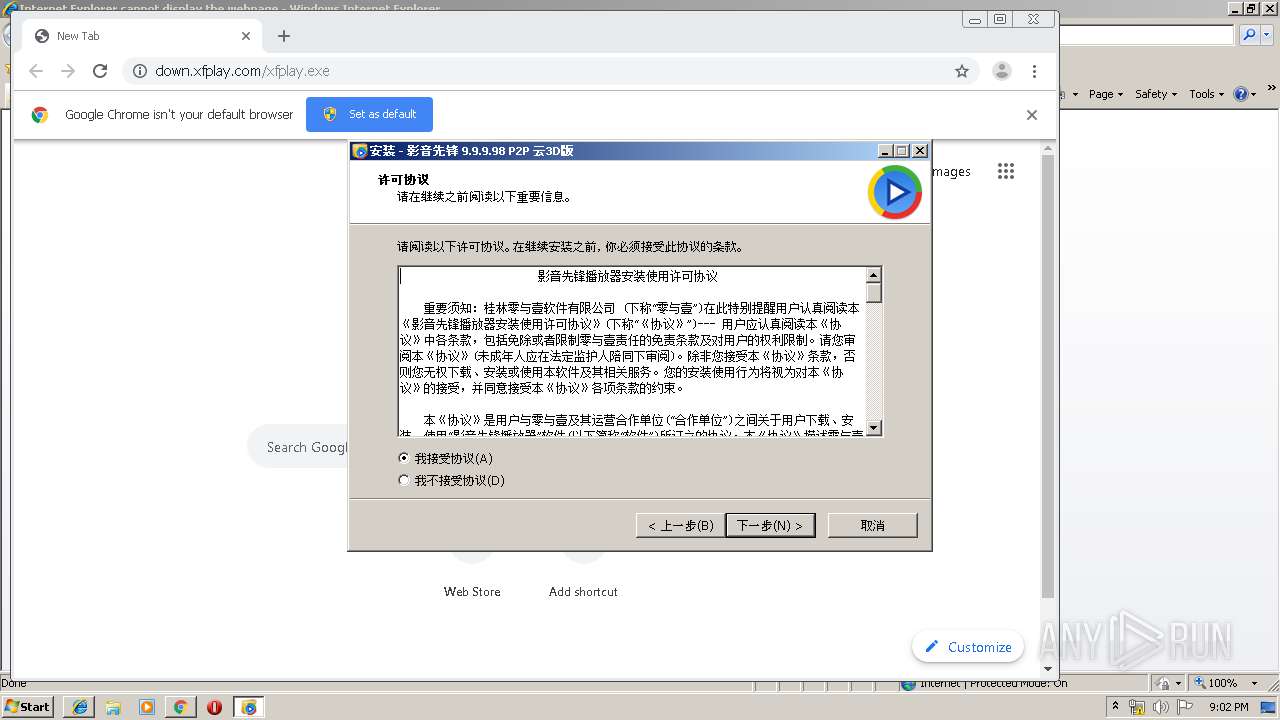This screenshot has height=720, width=1280.
Task: Click the Cancel (取消) button in installer
Action: point(872,525)
